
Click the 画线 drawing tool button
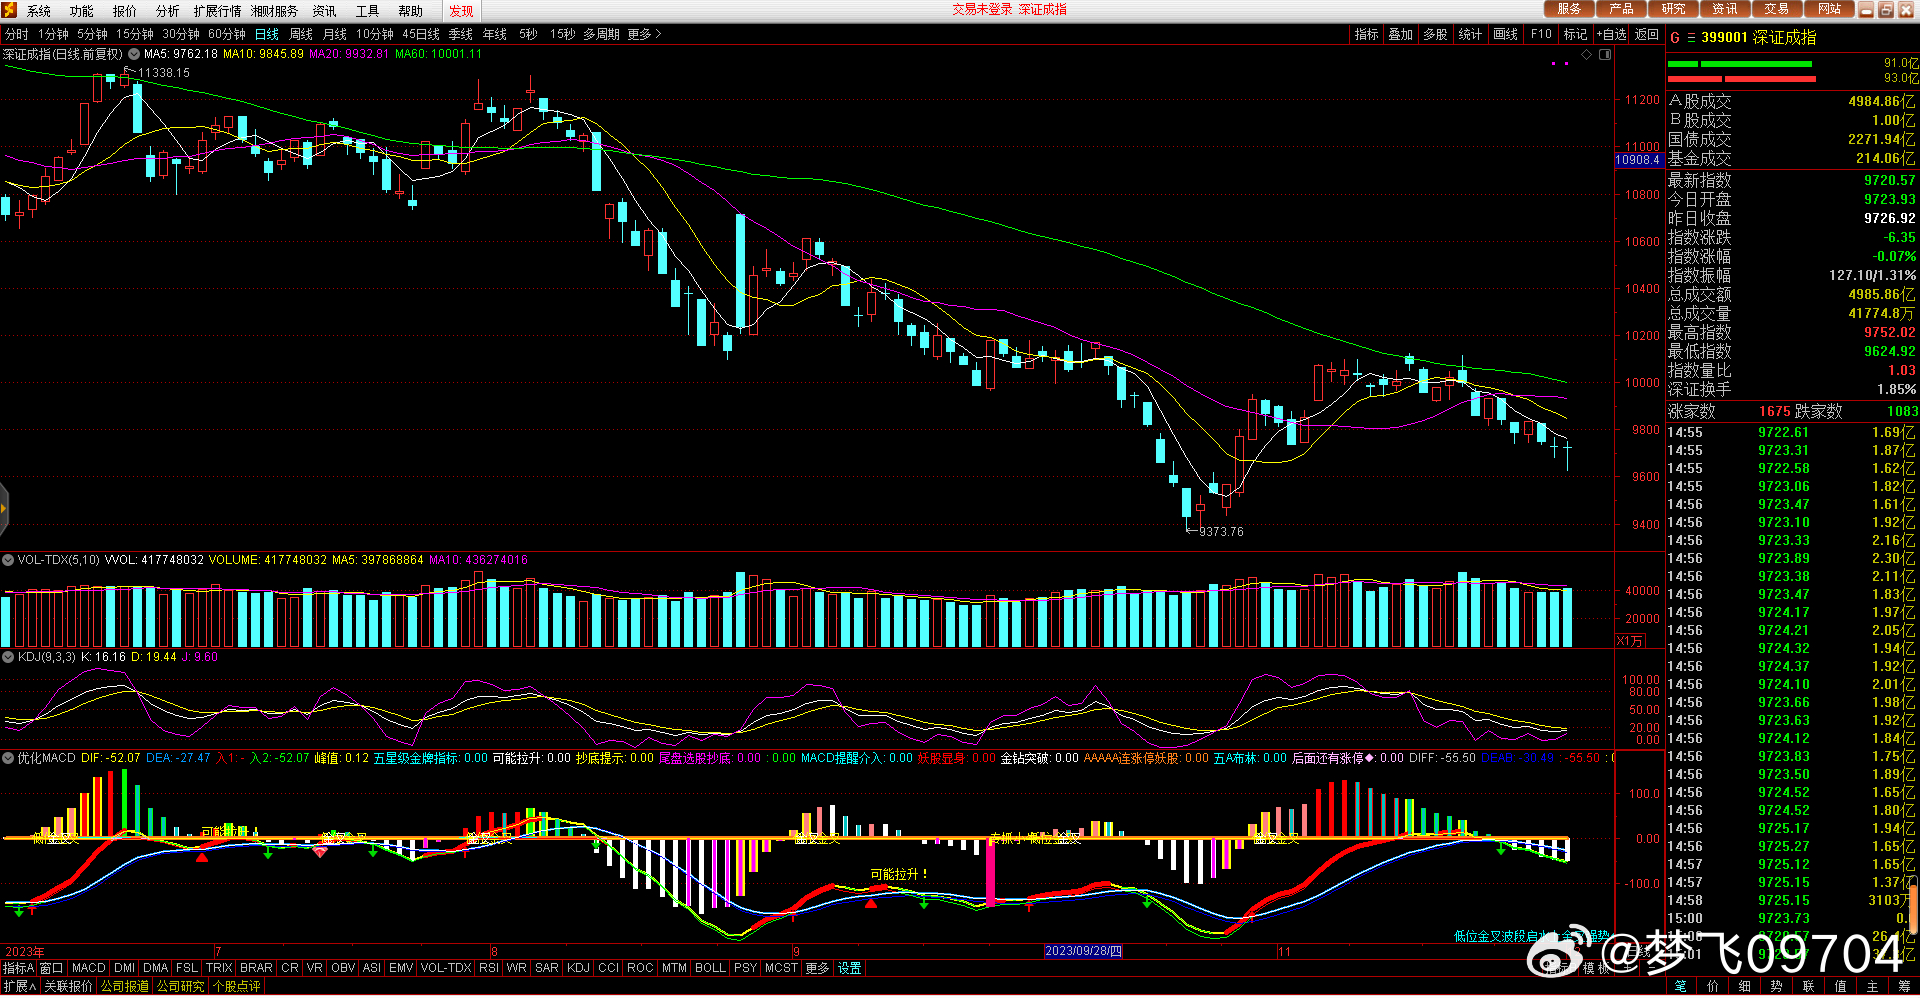click(x=1505, y=34)
